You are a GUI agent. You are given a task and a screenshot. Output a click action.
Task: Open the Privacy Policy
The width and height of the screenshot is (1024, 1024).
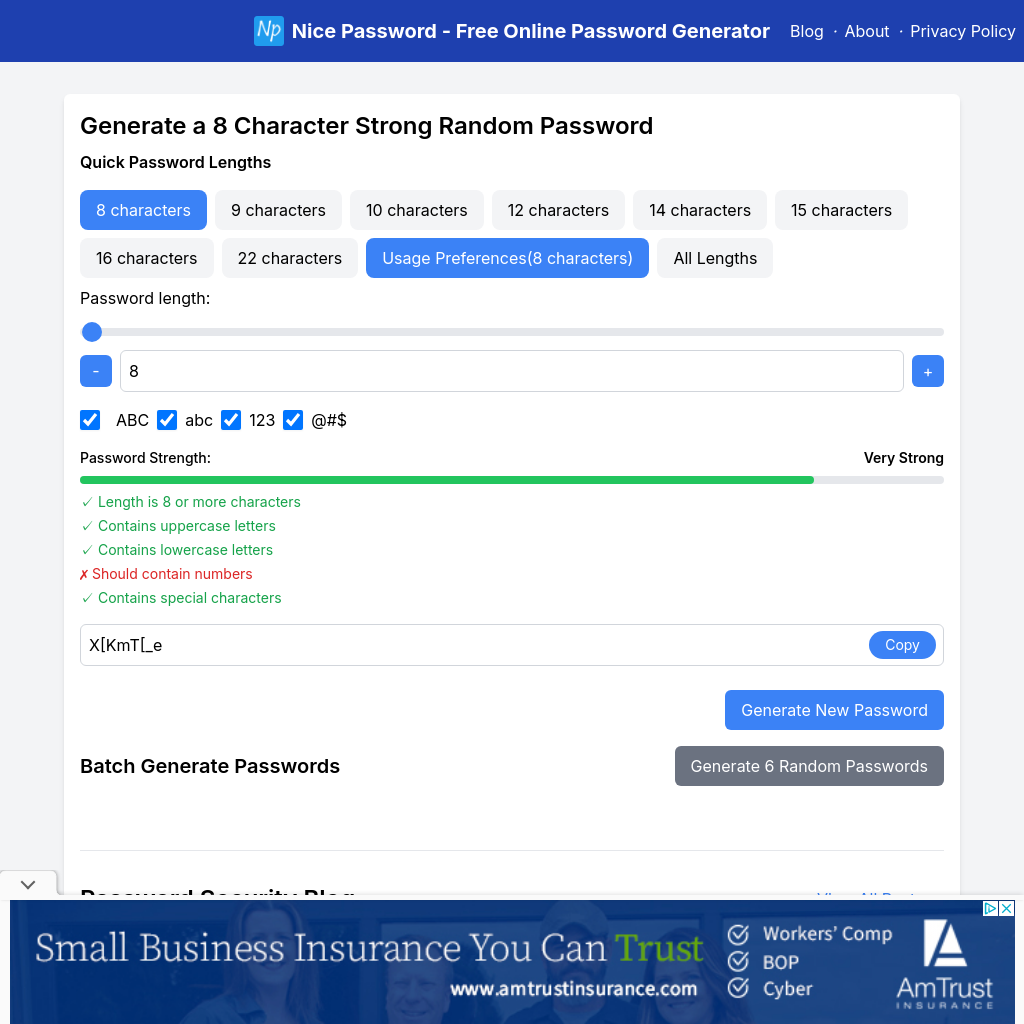click(962, 31)
